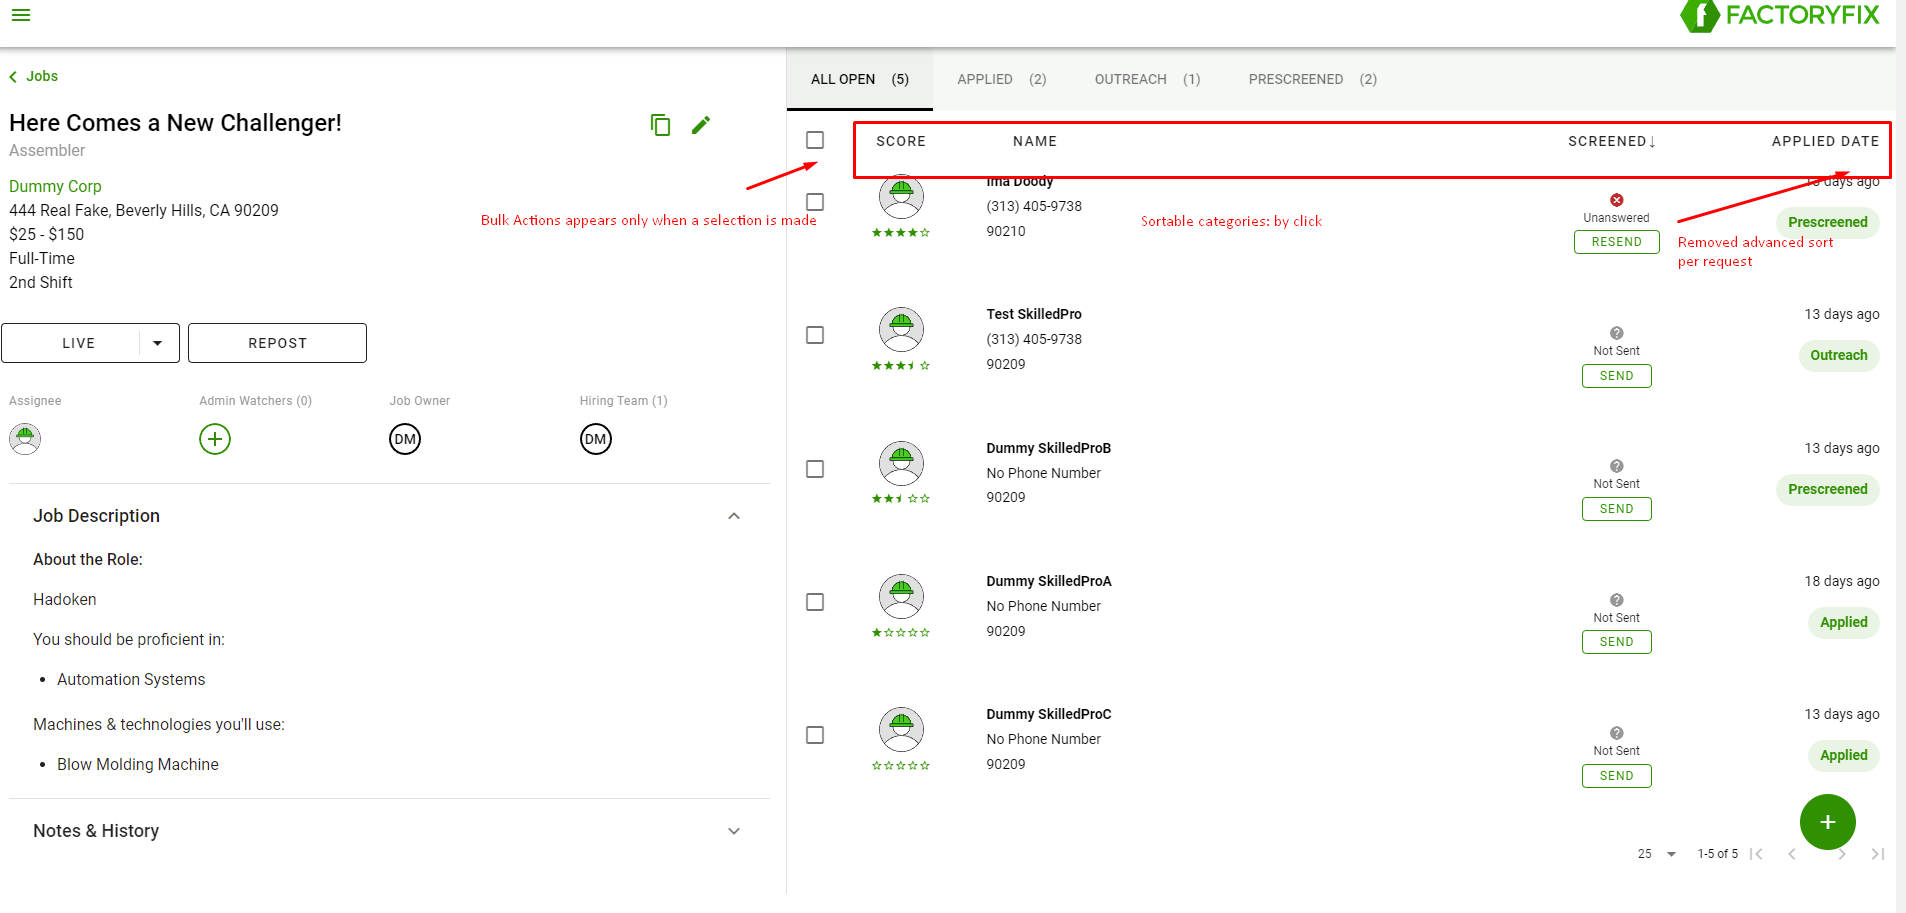Expand the Notes & History section
The image size is (1906, 913).
pos(734,831)
